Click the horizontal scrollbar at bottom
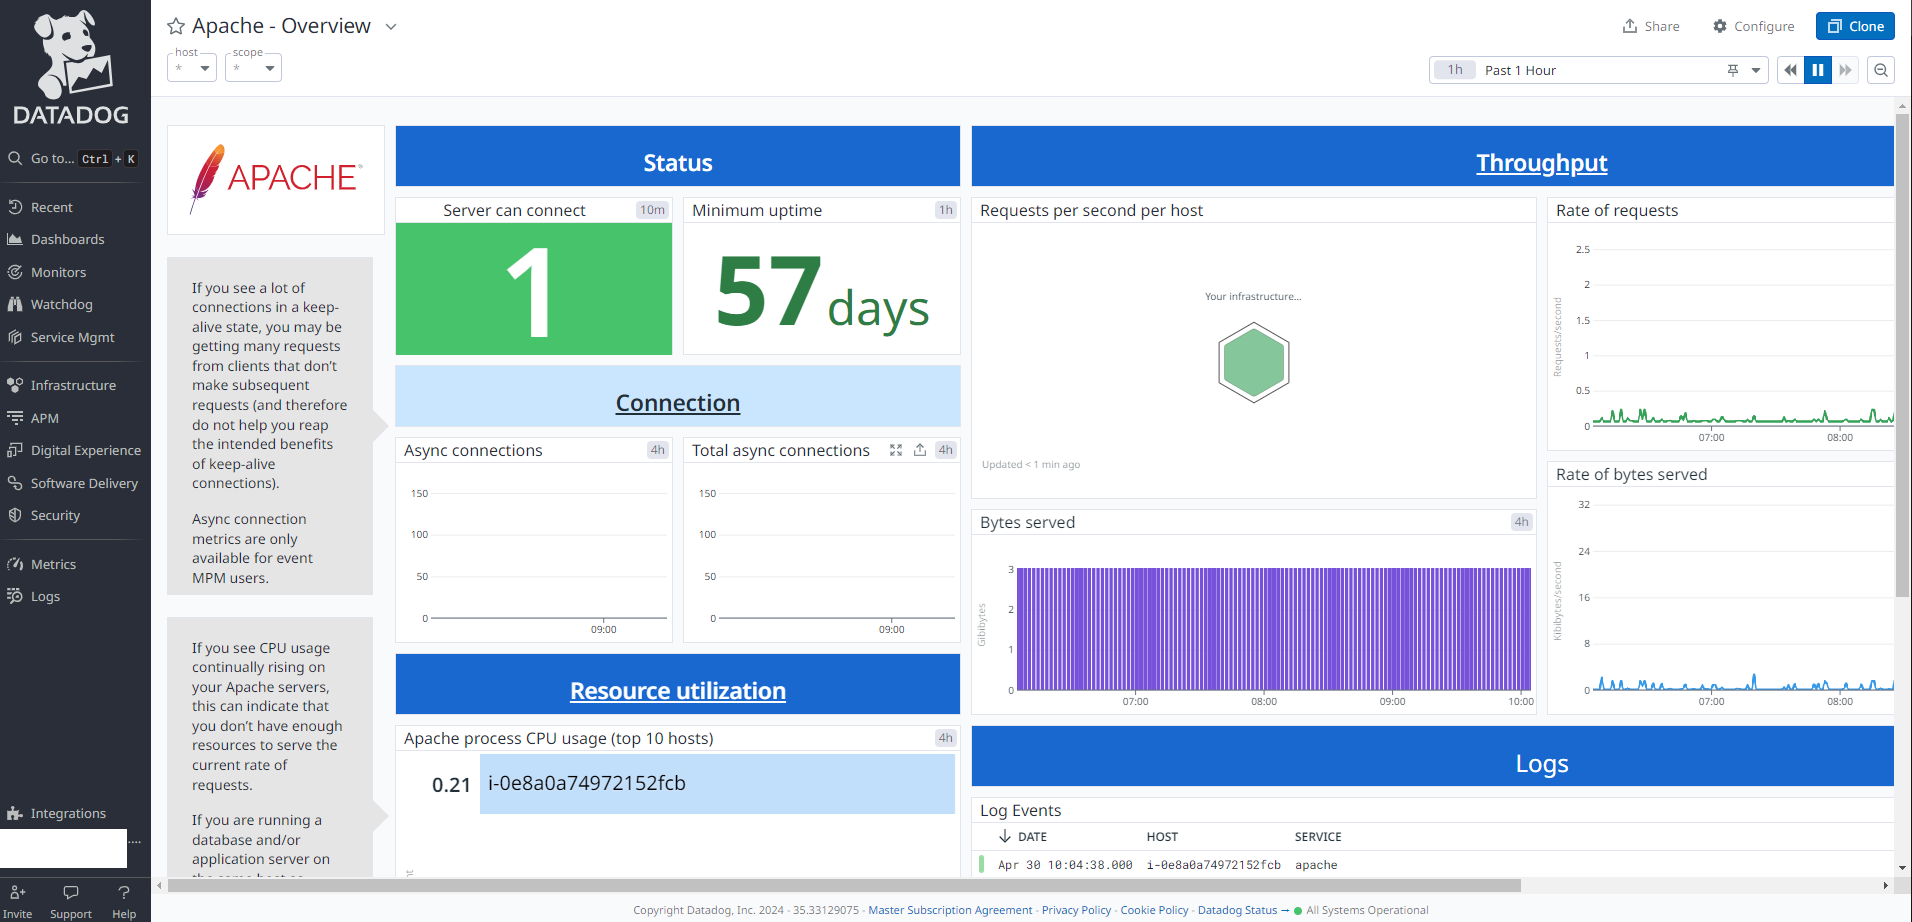 click(843, 886)
